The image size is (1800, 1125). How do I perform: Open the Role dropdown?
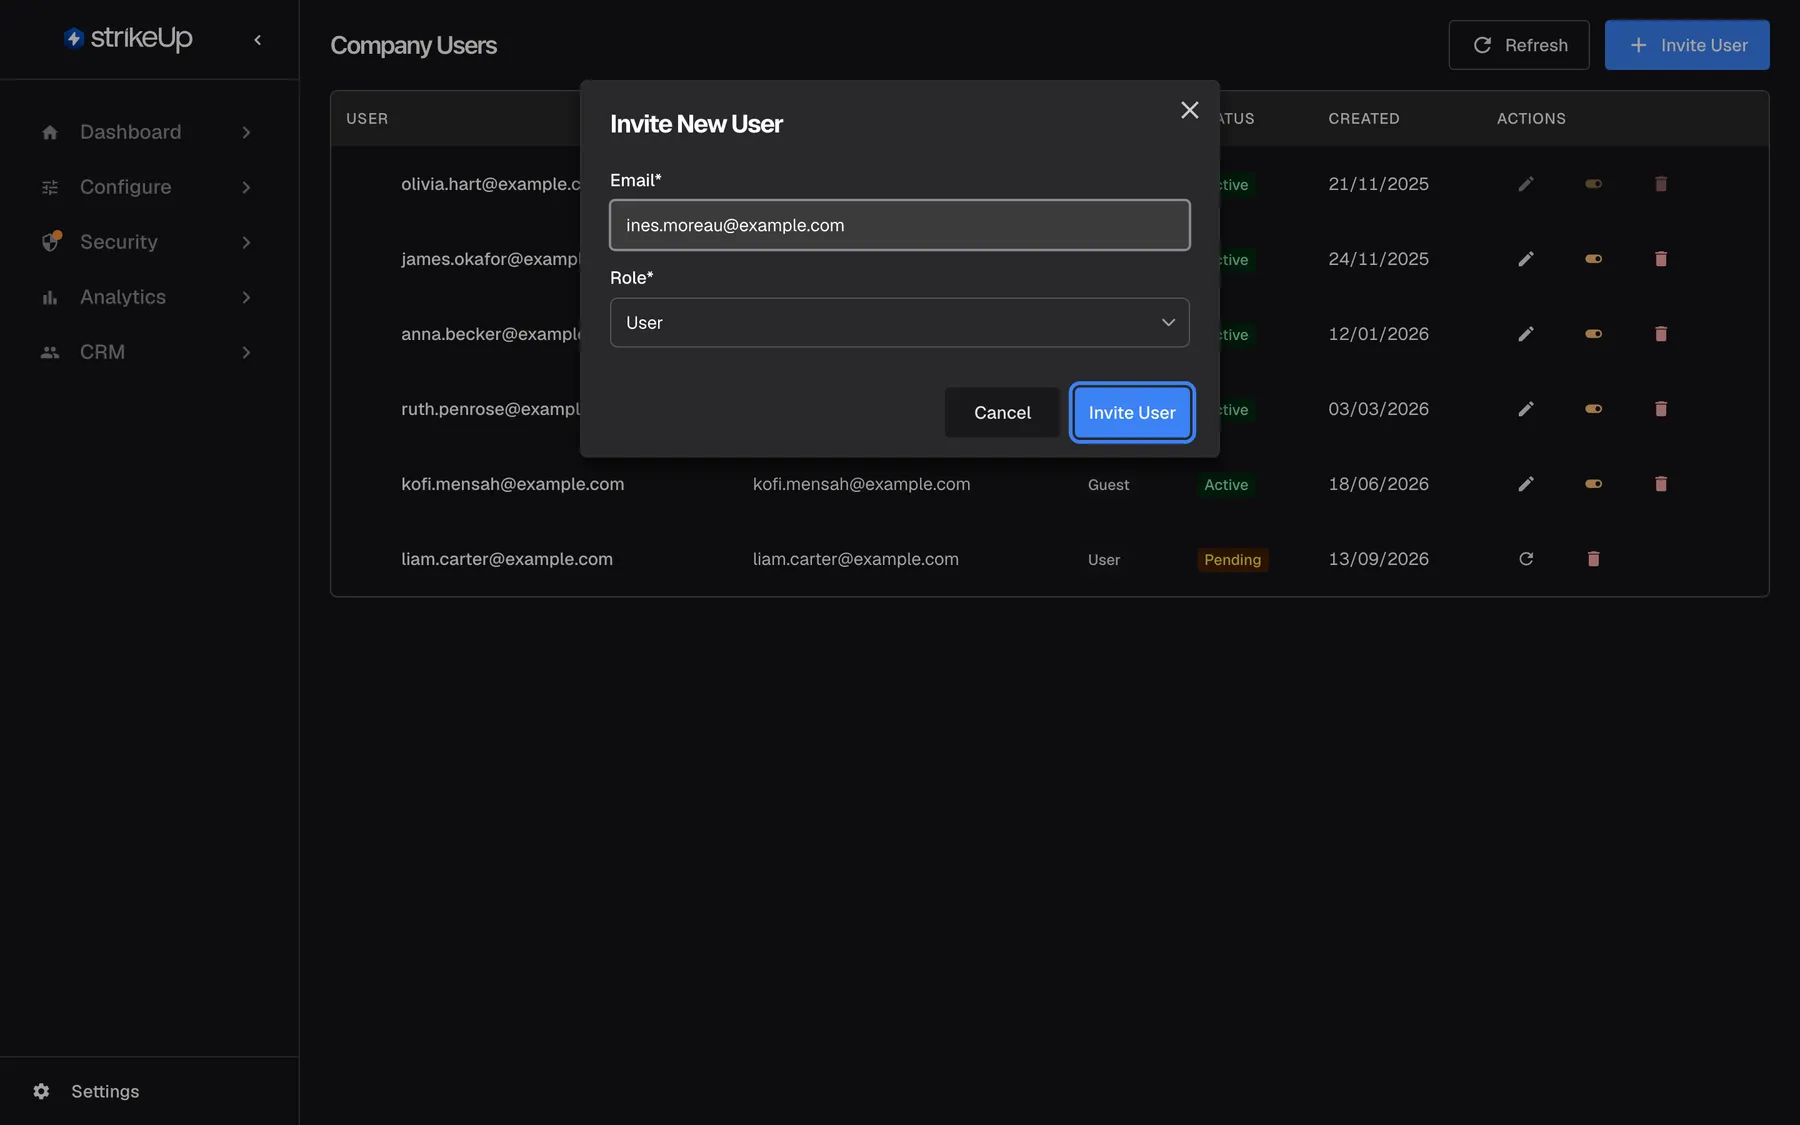[899, 322]
